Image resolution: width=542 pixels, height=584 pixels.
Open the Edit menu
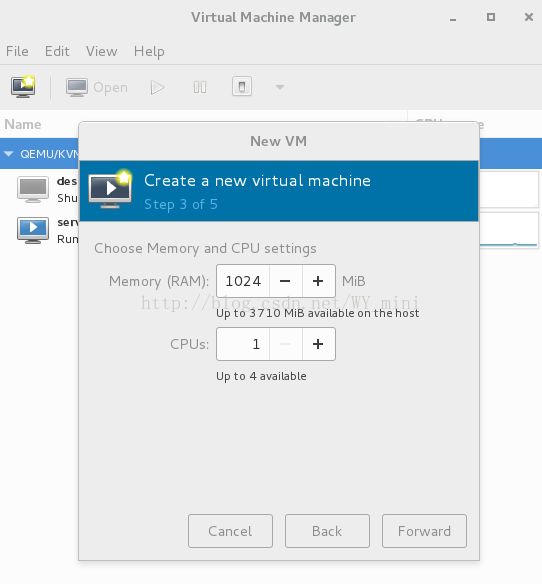coord(57,51)
